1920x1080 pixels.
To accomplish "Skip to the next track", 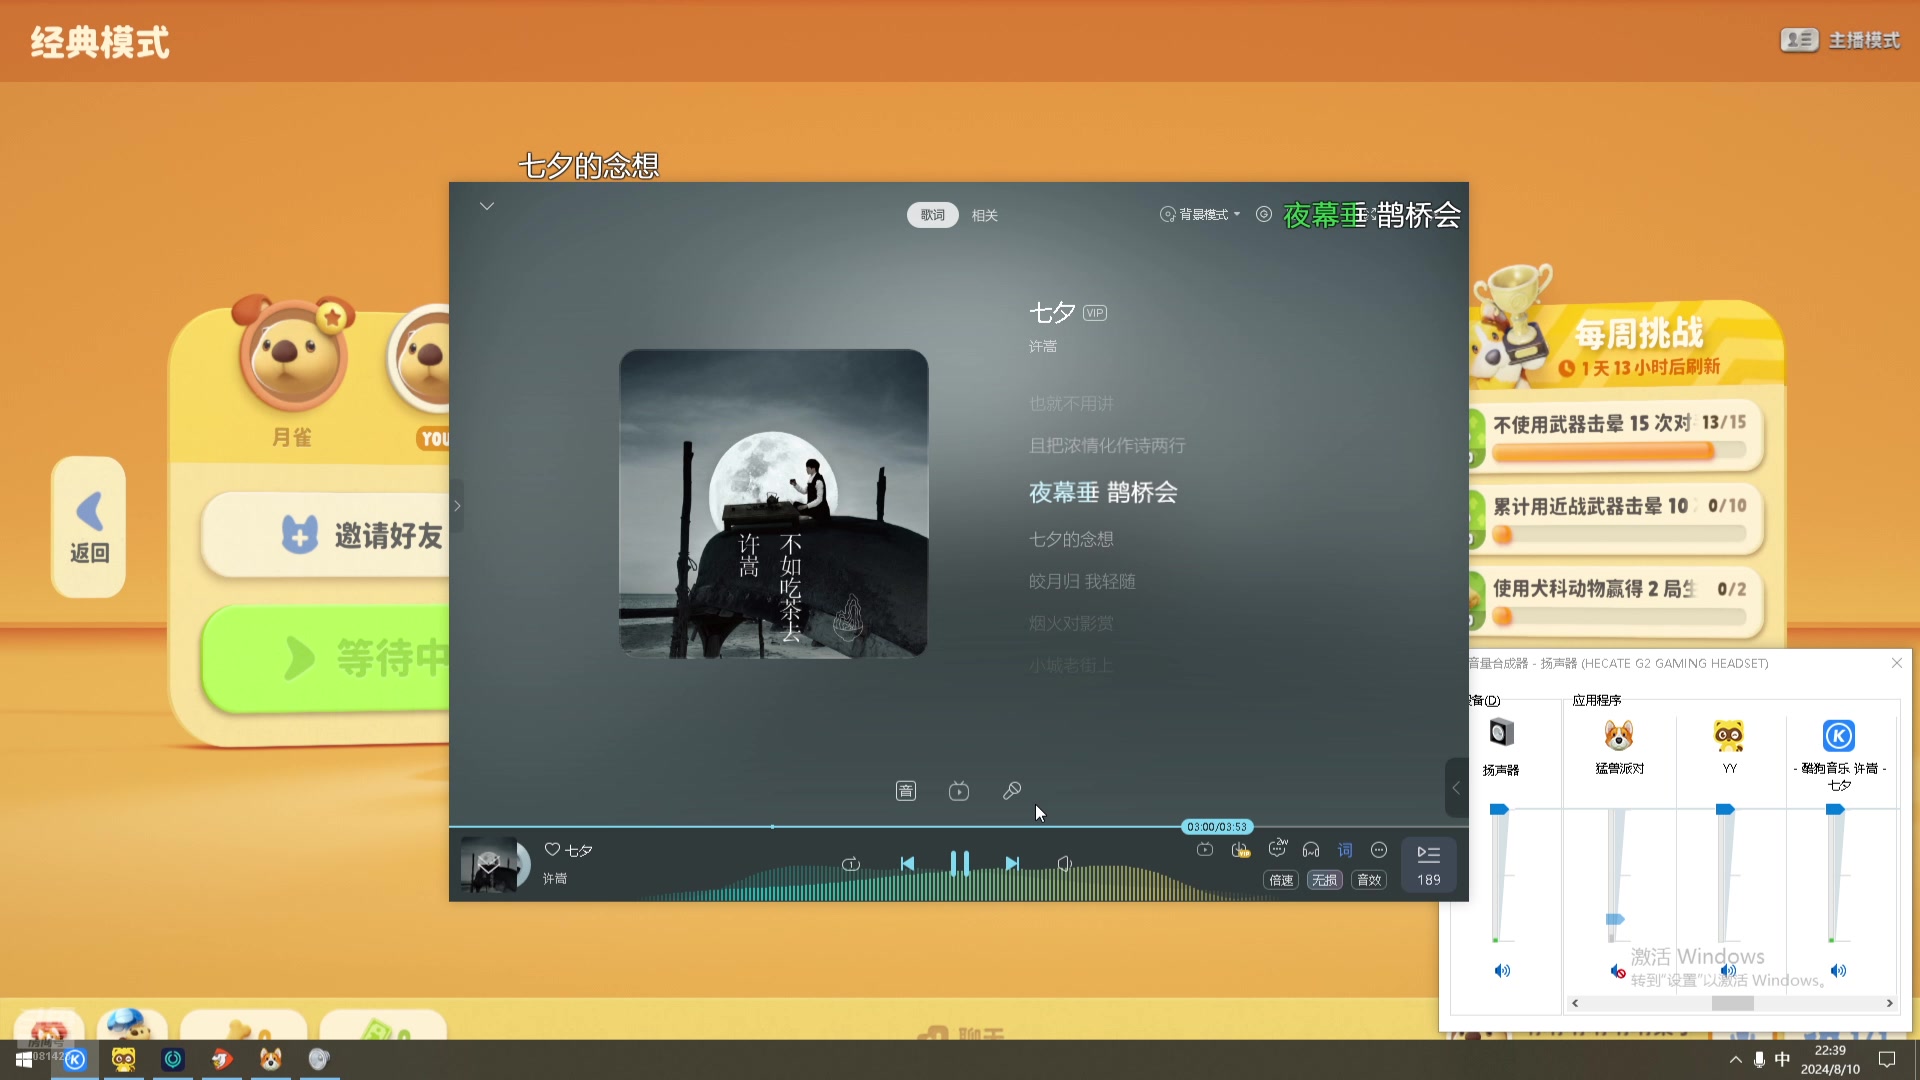I will 1012,864.
